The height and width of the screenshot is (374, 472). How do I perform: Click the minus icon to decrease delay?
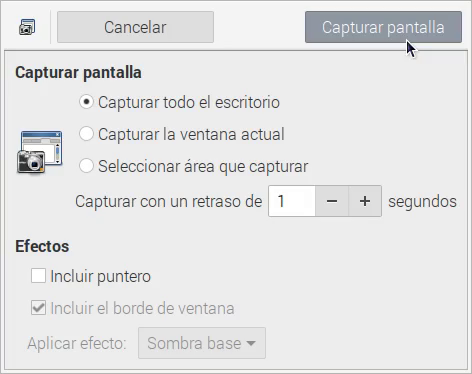(332, 201)
